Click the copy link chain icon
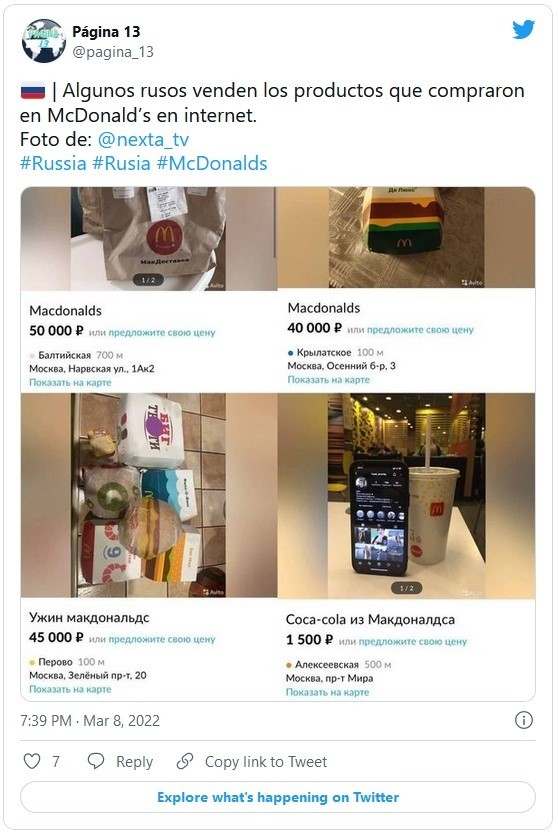 click(185, 761)
